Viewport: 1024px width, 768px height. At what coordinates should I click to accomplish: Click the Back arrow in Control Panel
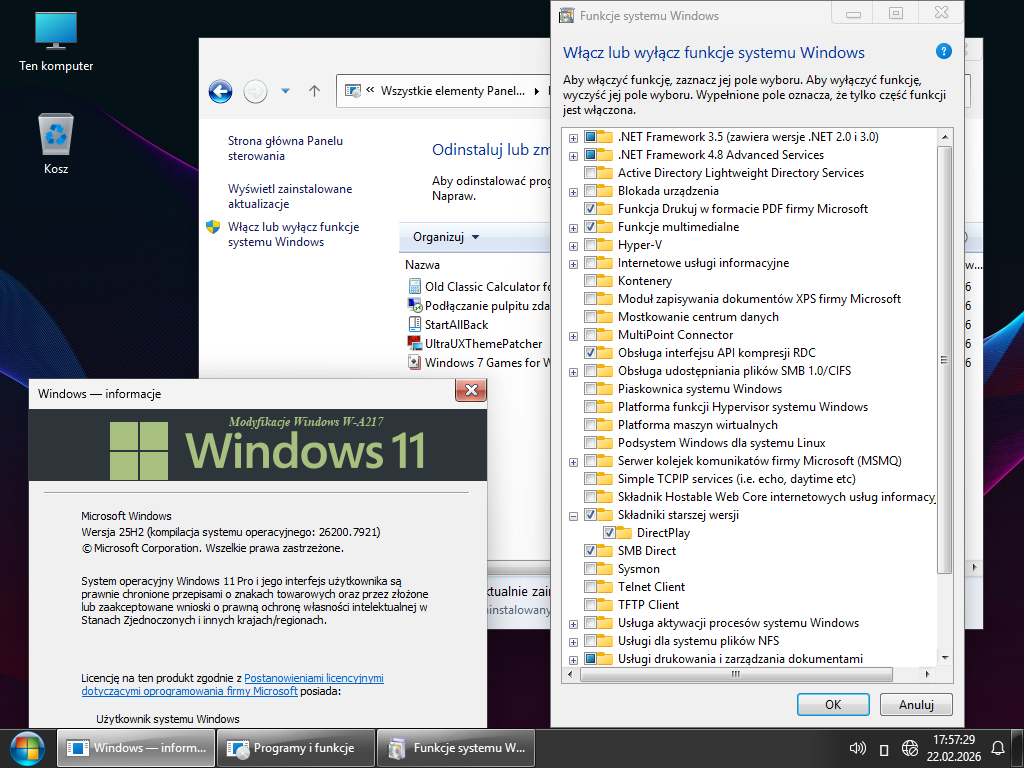[220, 91]
